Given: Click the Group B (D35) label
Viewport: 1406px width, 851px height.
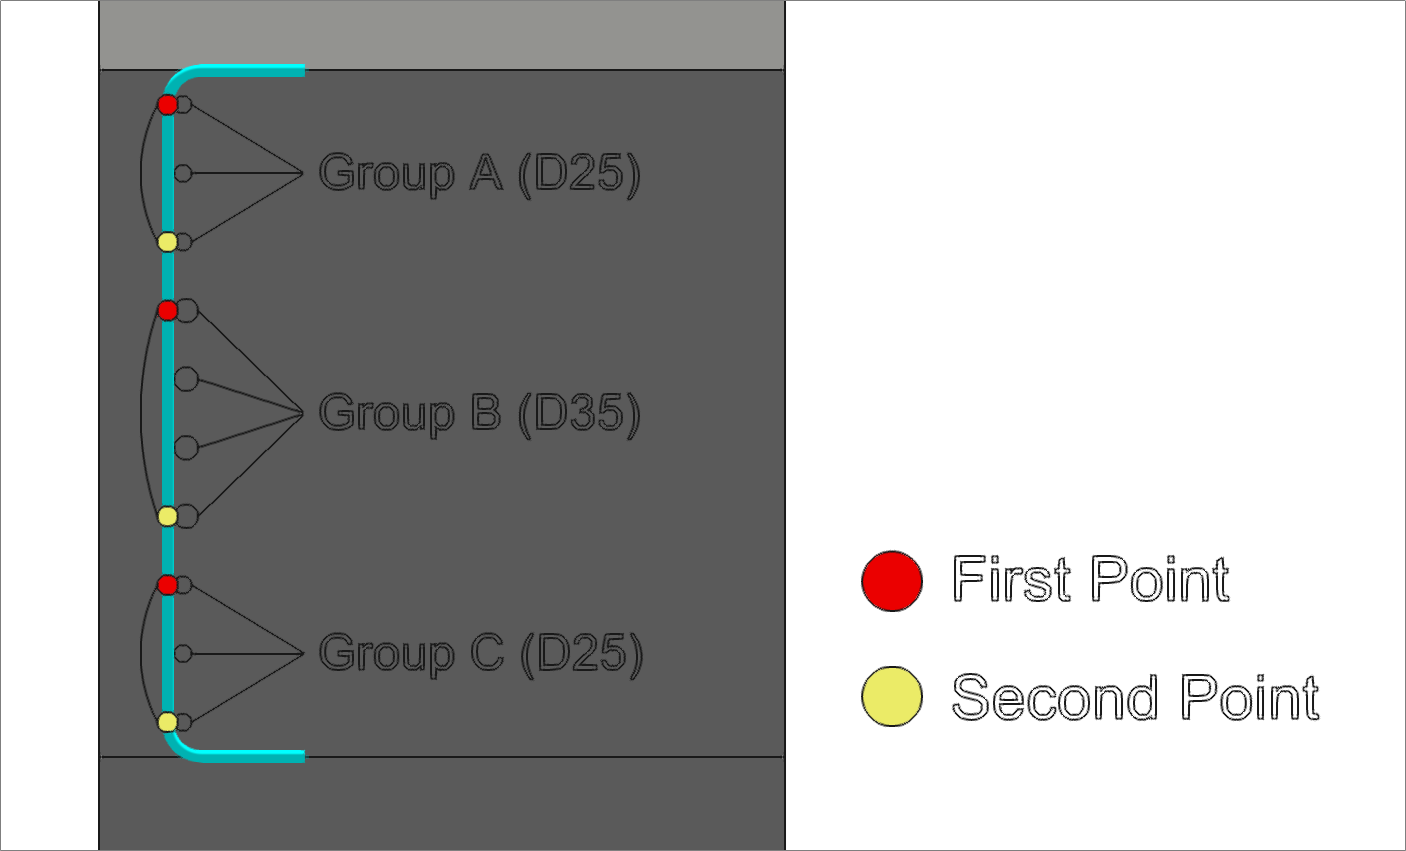Looking at the screenshot, I should tap(480, 413).
